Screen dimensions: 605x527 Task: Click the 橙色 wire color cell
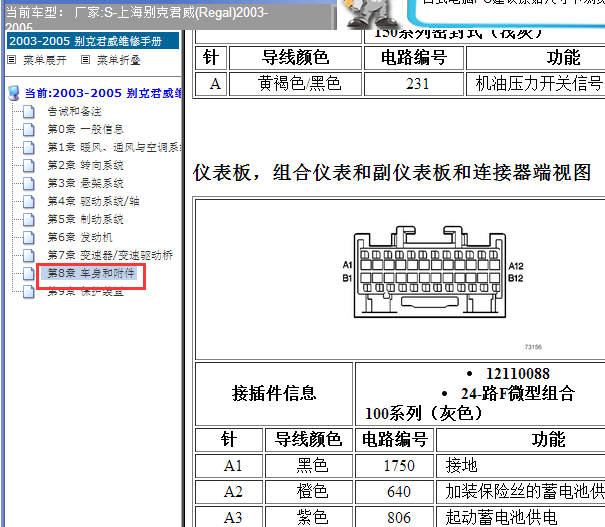click(x=309, y=492)
